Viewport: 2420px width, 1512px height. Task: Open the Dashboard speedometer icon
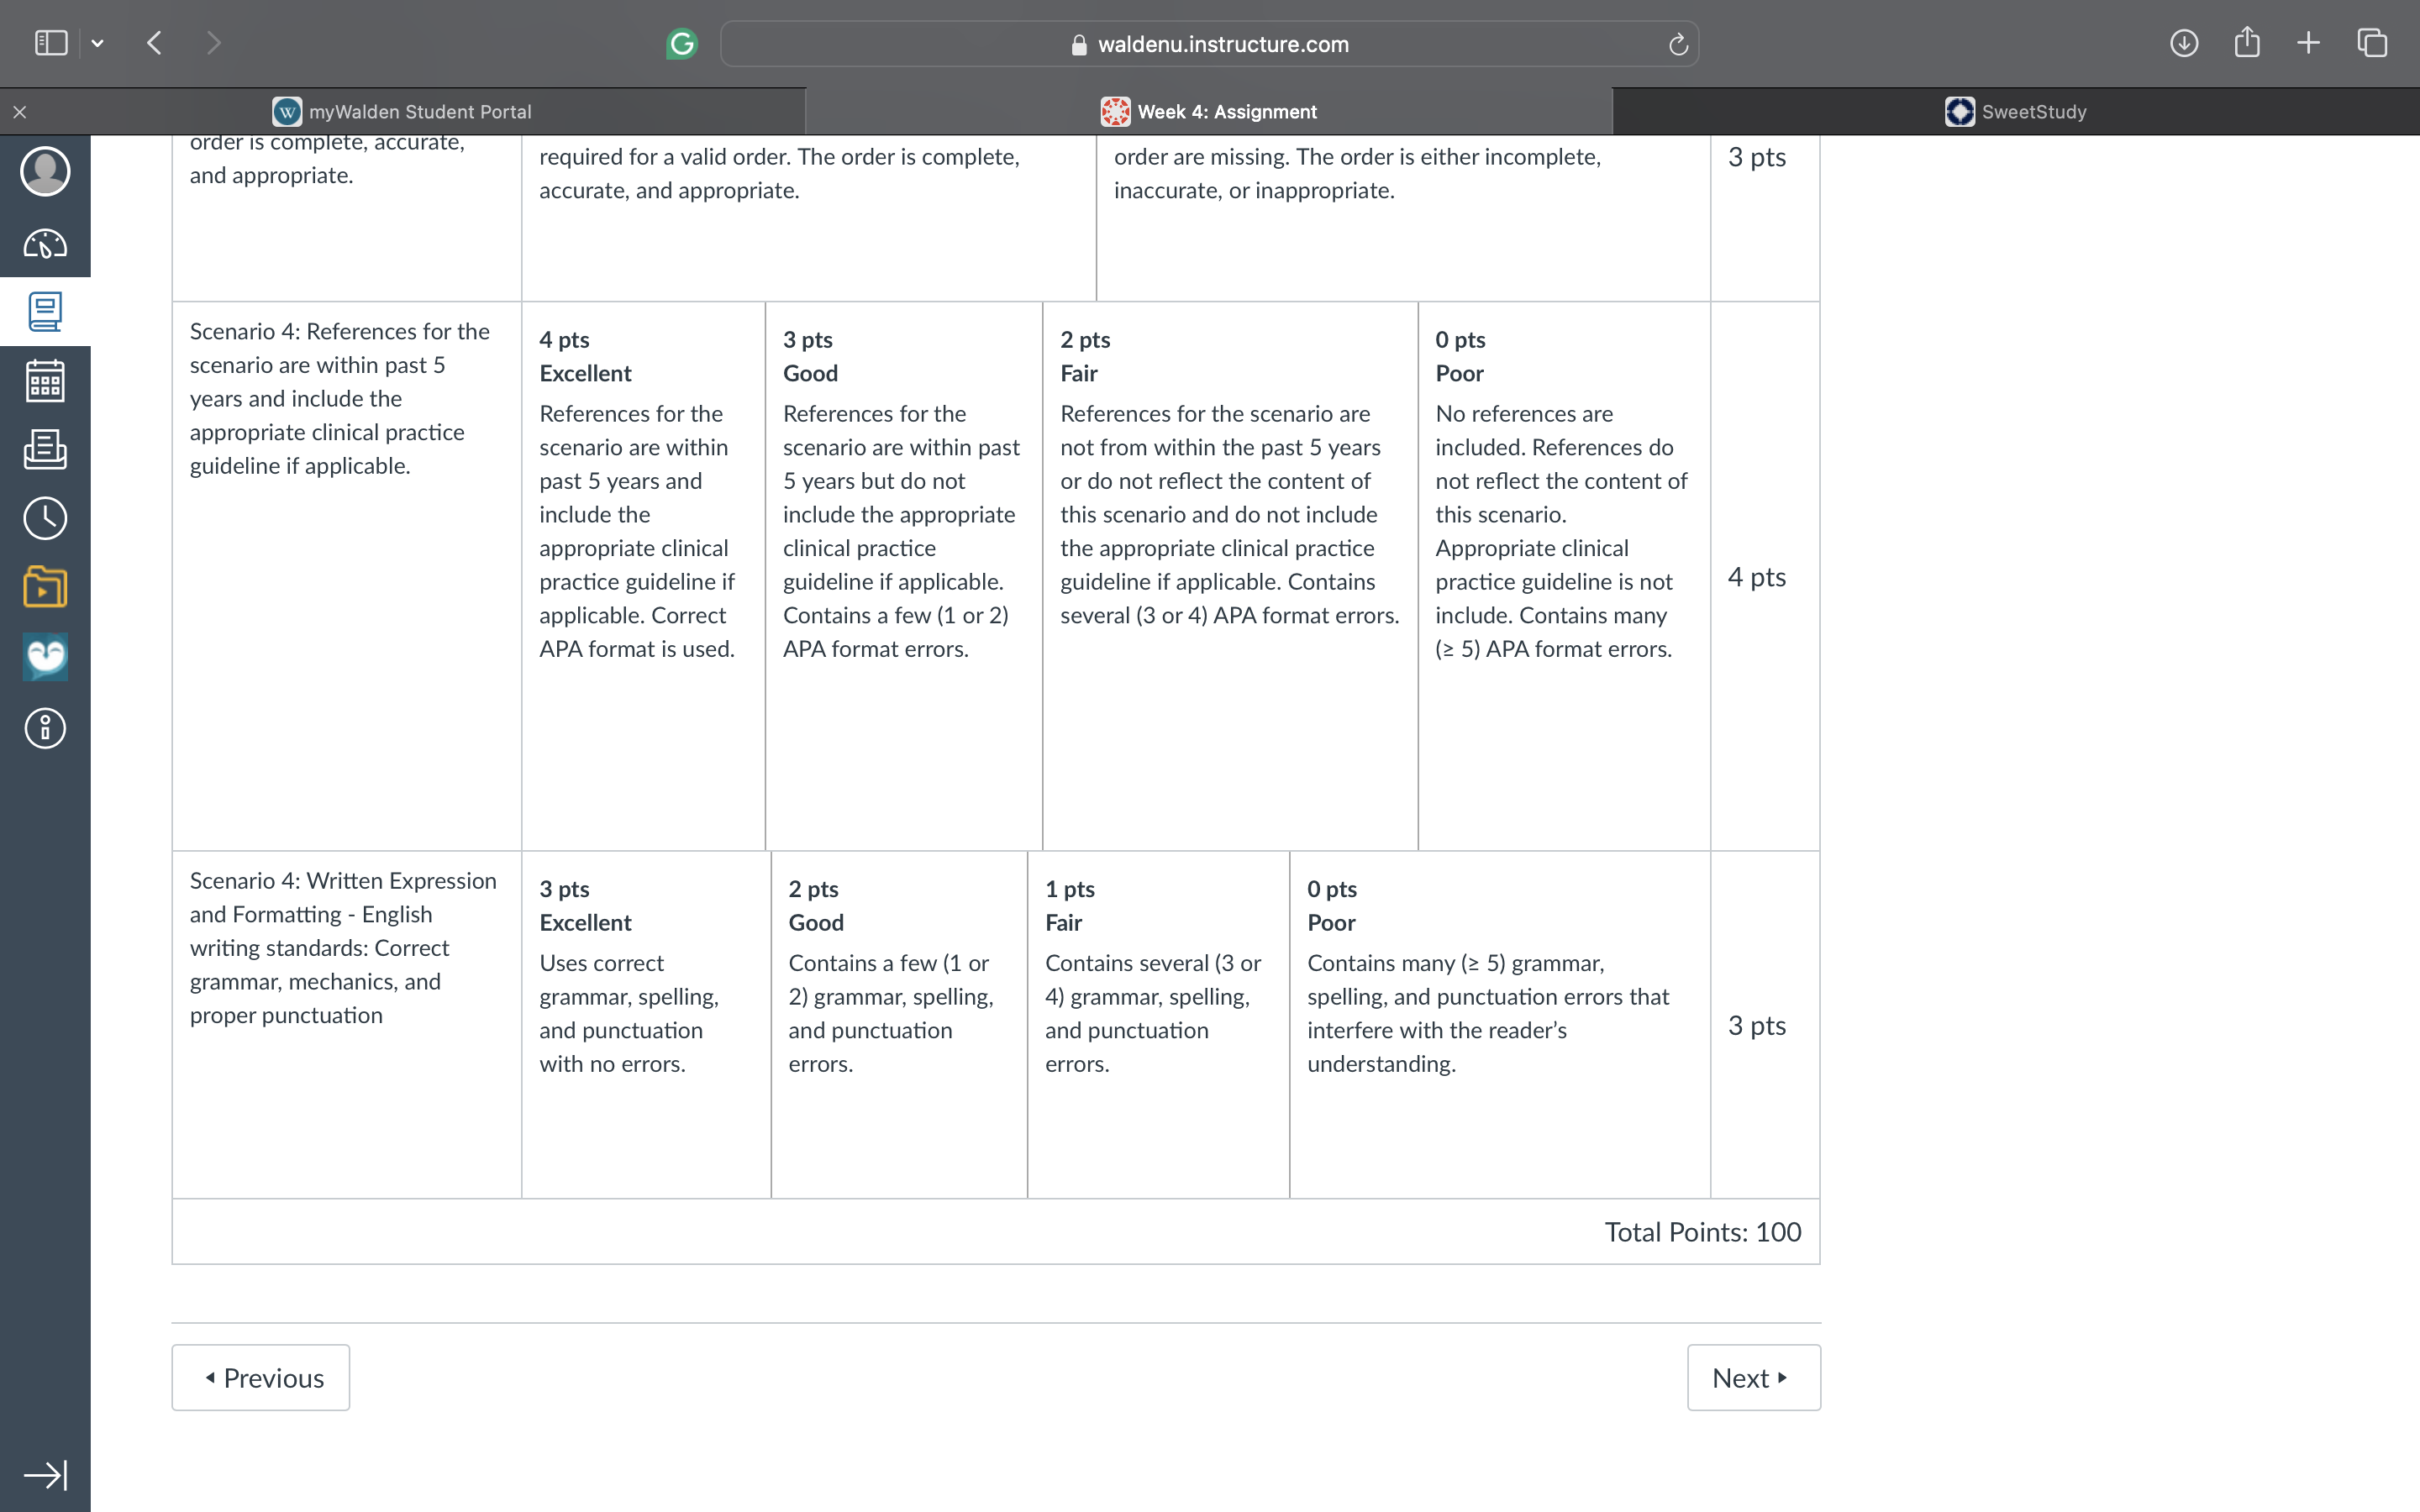[45, 243]
